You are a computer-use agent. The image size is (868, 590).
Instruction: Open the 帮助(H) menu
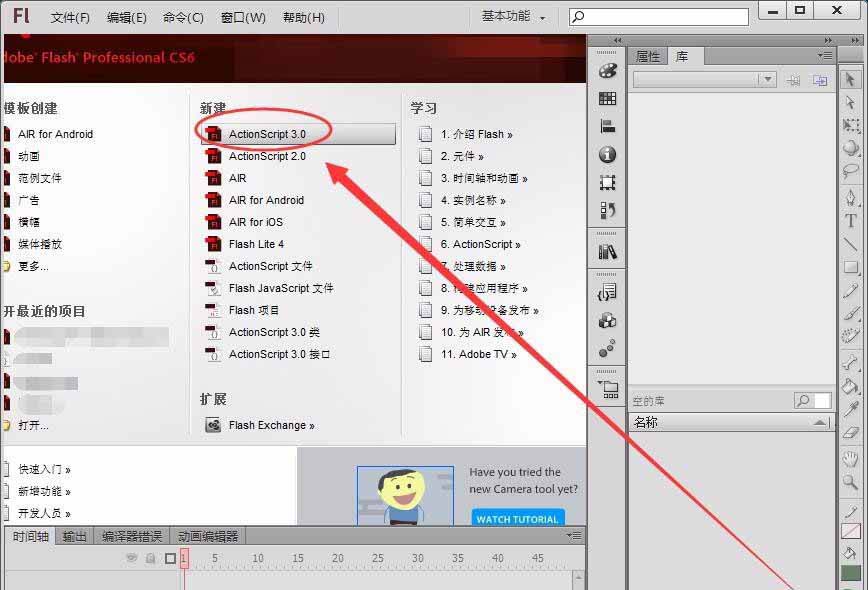click(x=304, y=18)
